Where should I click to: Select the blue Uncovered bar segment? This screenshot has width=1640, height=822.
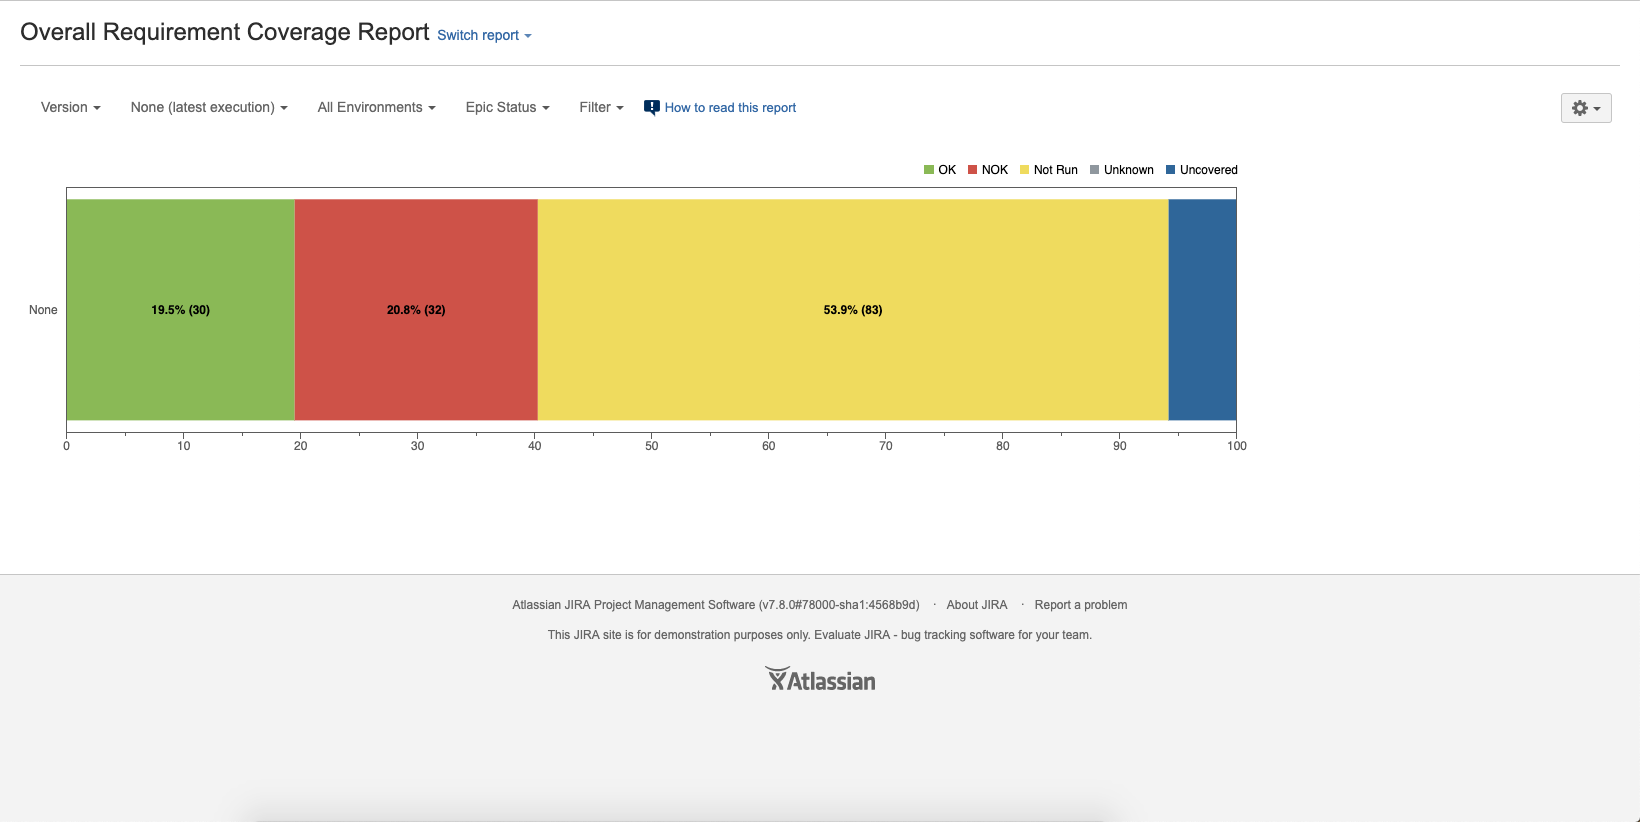pyautogui.click(x=1202, y=310)
